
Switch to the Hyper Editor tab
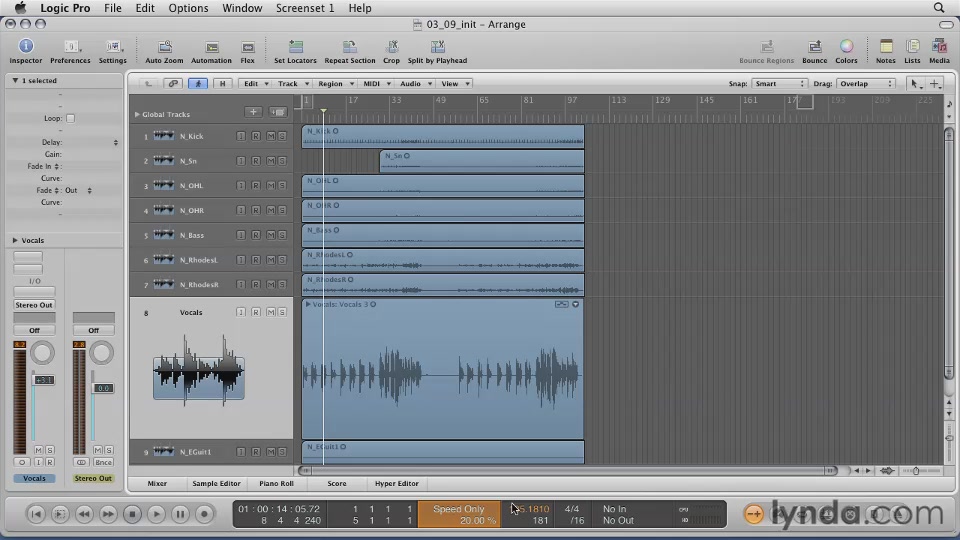tap(397, 483)
